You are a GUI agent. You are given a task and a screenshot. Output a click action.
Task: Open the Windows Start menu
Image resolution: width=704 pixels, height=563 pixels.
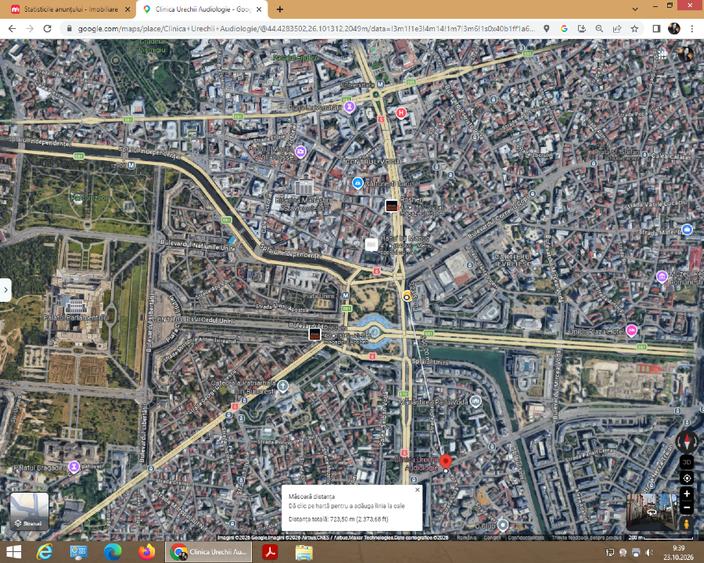[13, 552]
